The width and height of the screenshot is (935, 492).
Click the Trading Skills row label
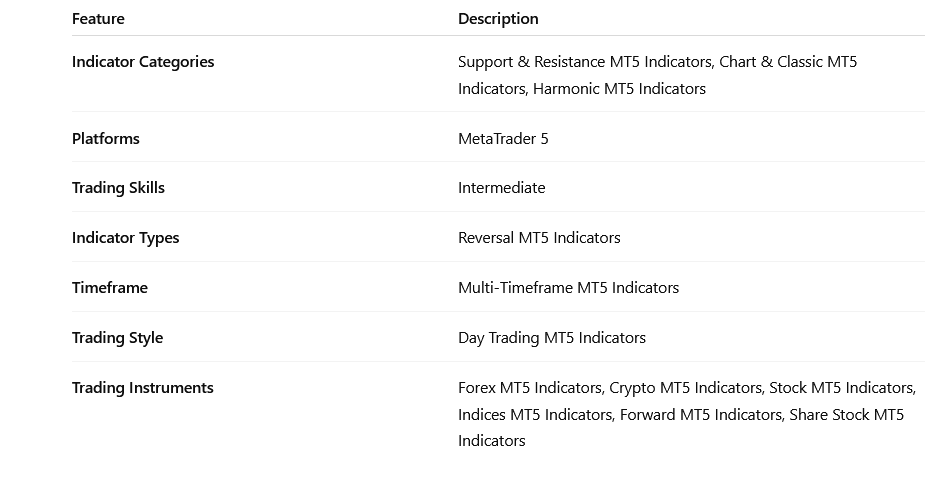point(118,188)
